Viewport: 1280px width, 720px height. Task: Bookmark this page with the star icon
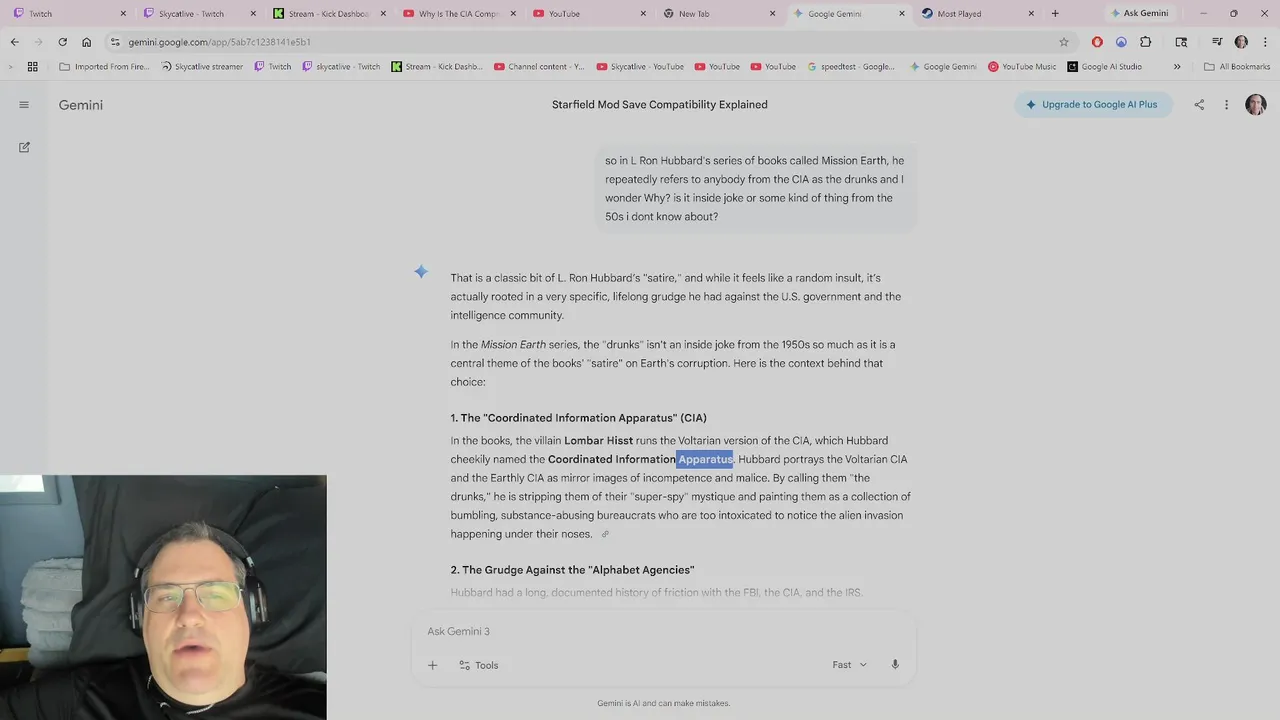pos(1064,42)
